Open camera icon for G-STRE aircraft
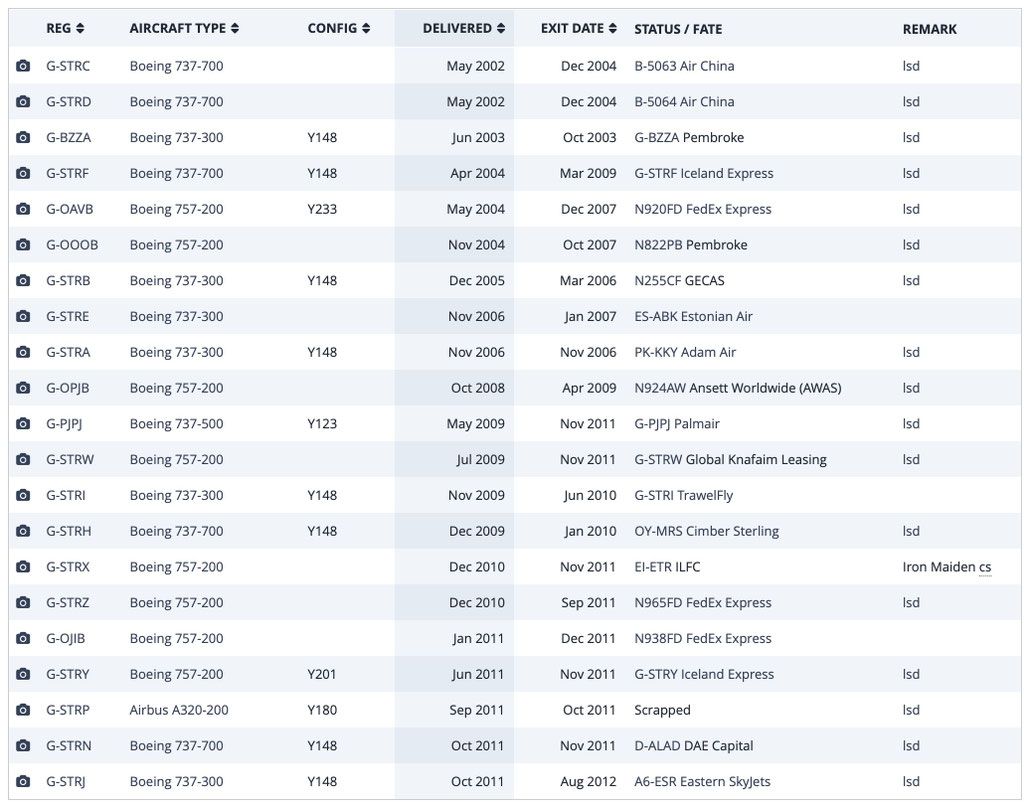Image resolution: width=1030 pixels, height=808 pixels. [23, 316]
